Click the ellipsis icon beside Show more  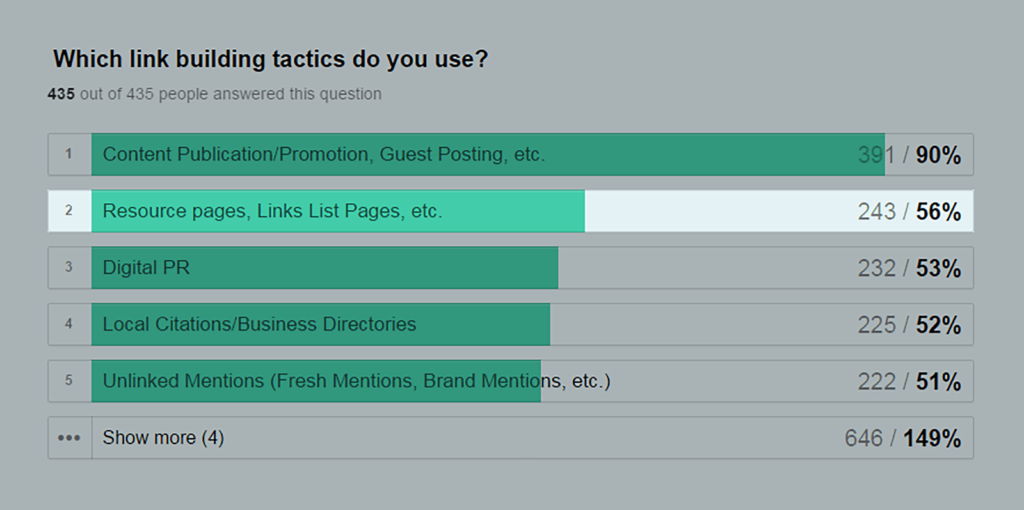tap(69, 438)
